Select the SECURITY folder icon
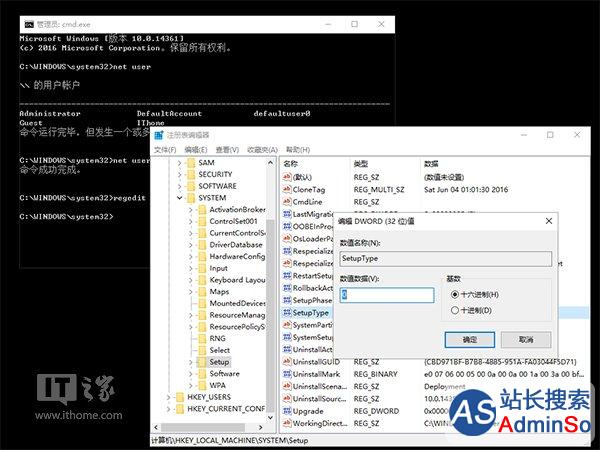Image resolution: width=600 pixels, height=450 pixels. tap(191, 174)
